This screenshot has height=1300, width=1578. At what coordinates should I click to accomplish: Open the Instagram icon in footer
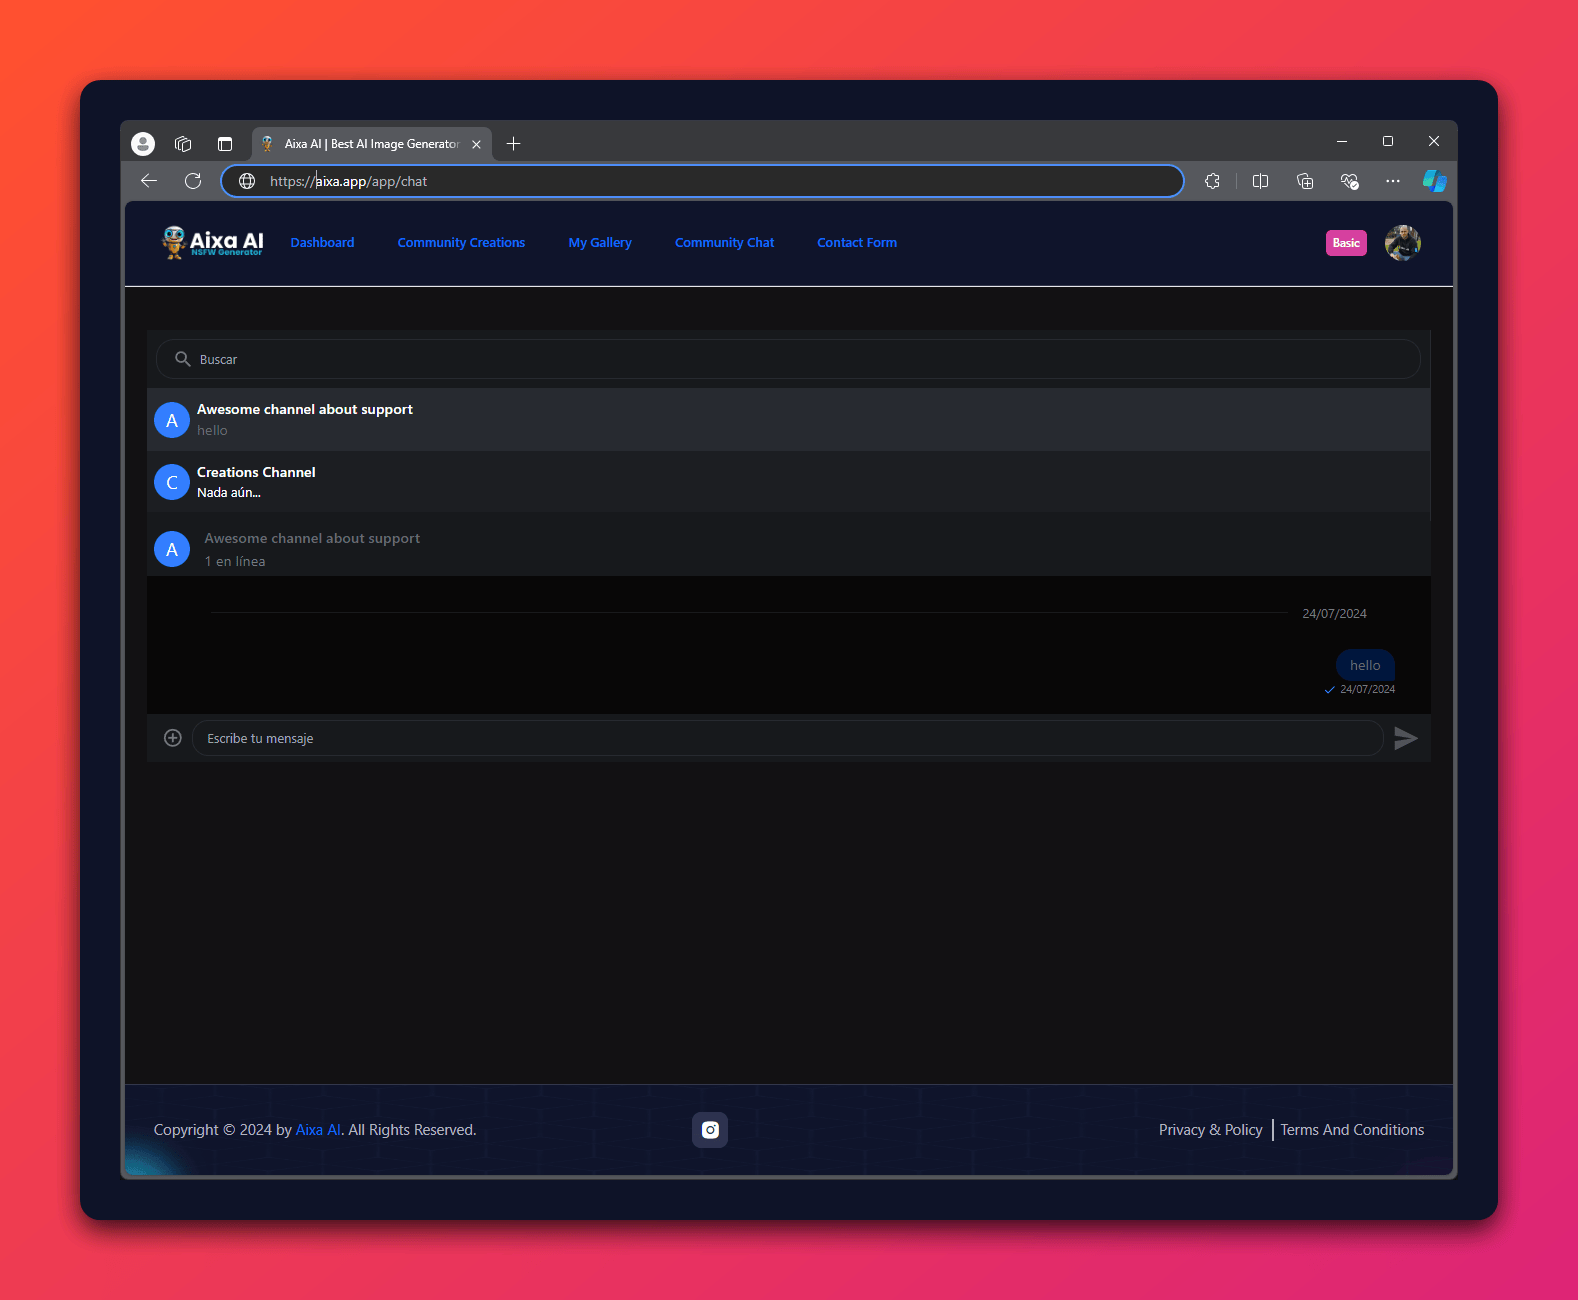point(710,1130)
